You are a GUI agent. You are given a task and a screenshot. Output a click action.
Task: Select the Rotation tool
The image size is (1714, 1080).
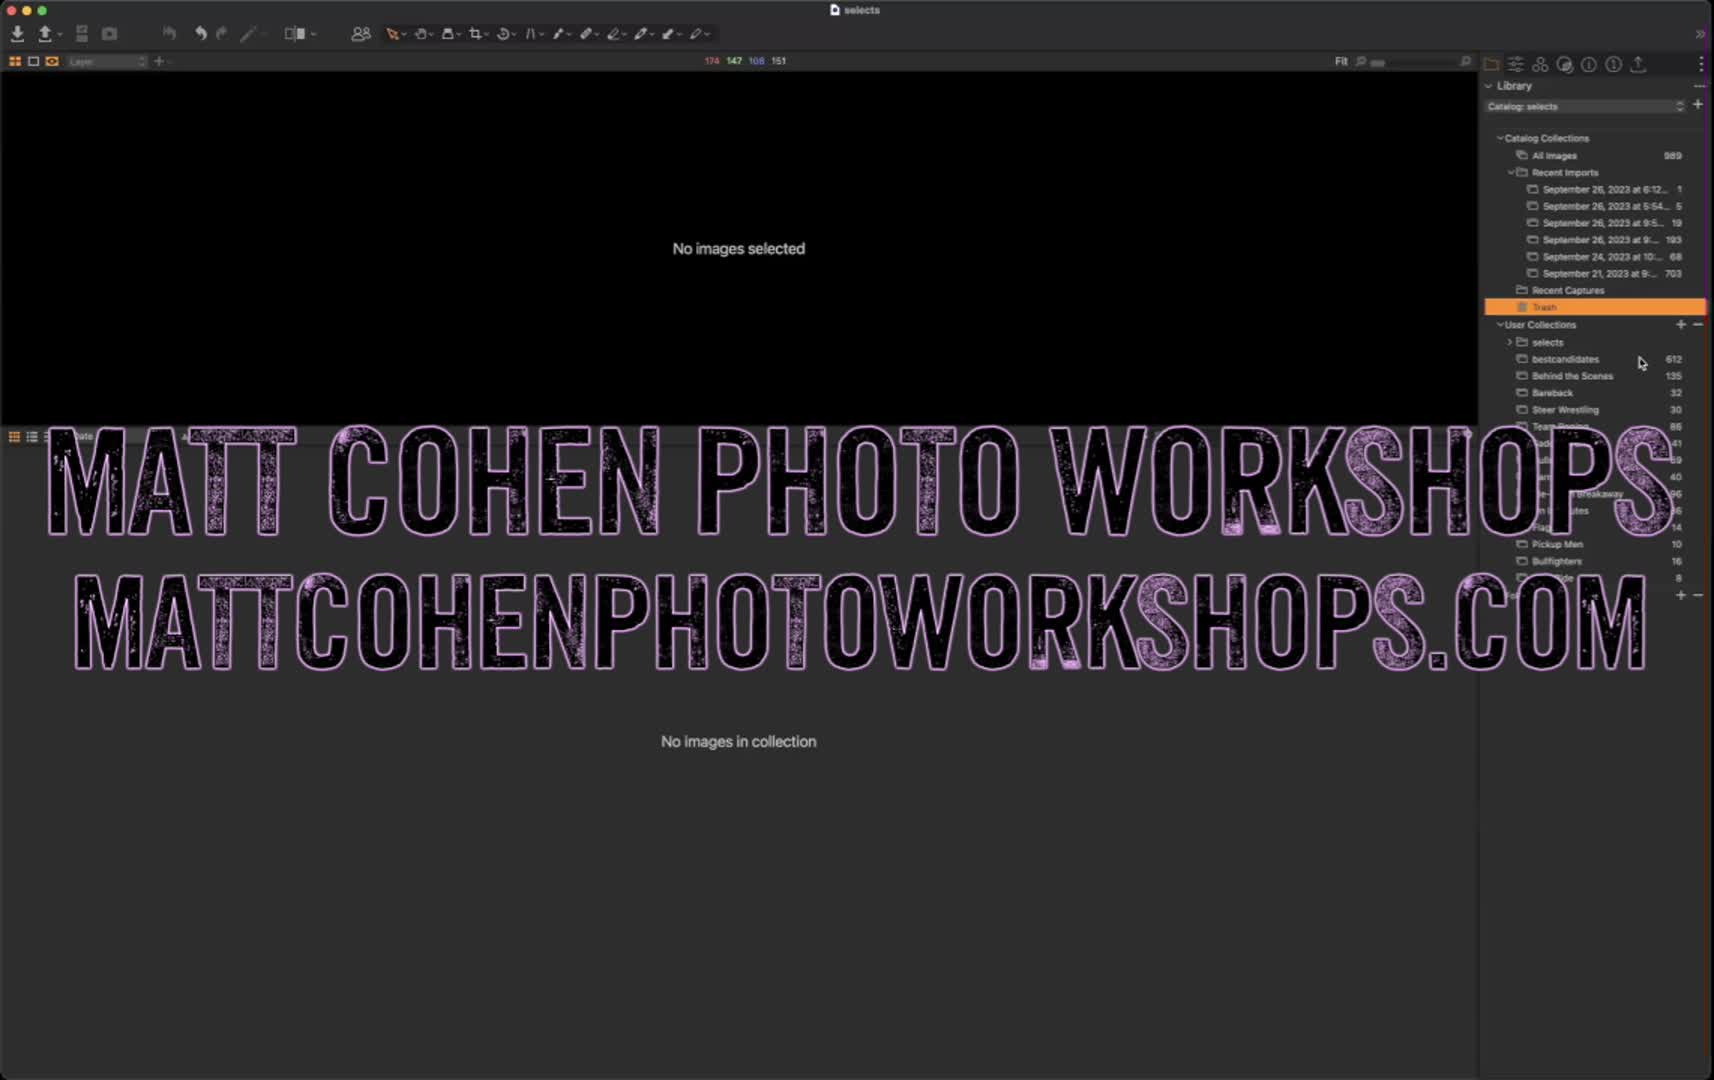coord(503,34)
